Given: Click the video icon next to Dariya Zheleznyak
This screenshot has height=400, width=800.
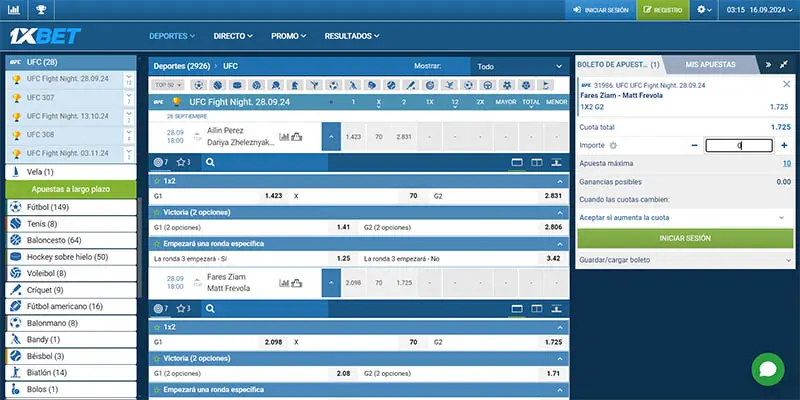Looking at the screenshot, I should [296, 137].
